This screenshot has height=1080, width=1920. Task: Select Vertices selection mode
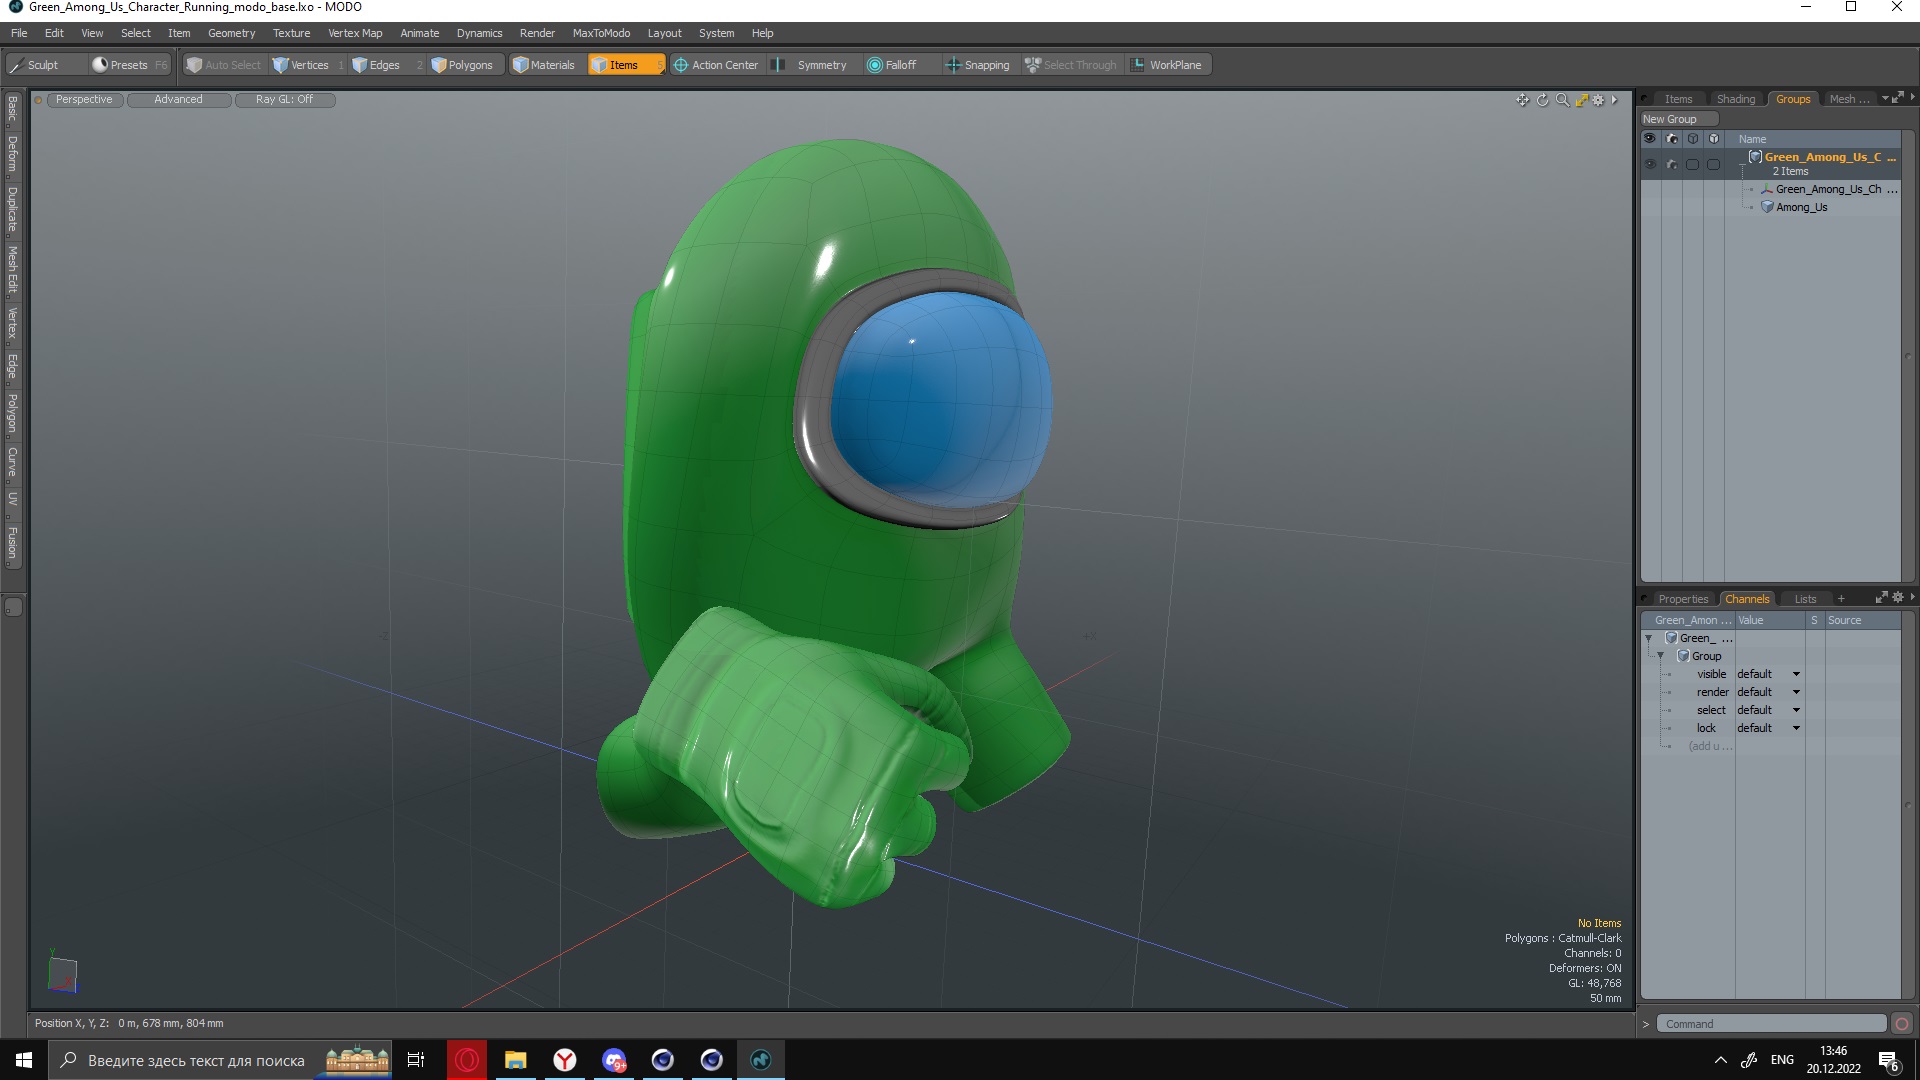pyautogui.click(x=307, y=65)
